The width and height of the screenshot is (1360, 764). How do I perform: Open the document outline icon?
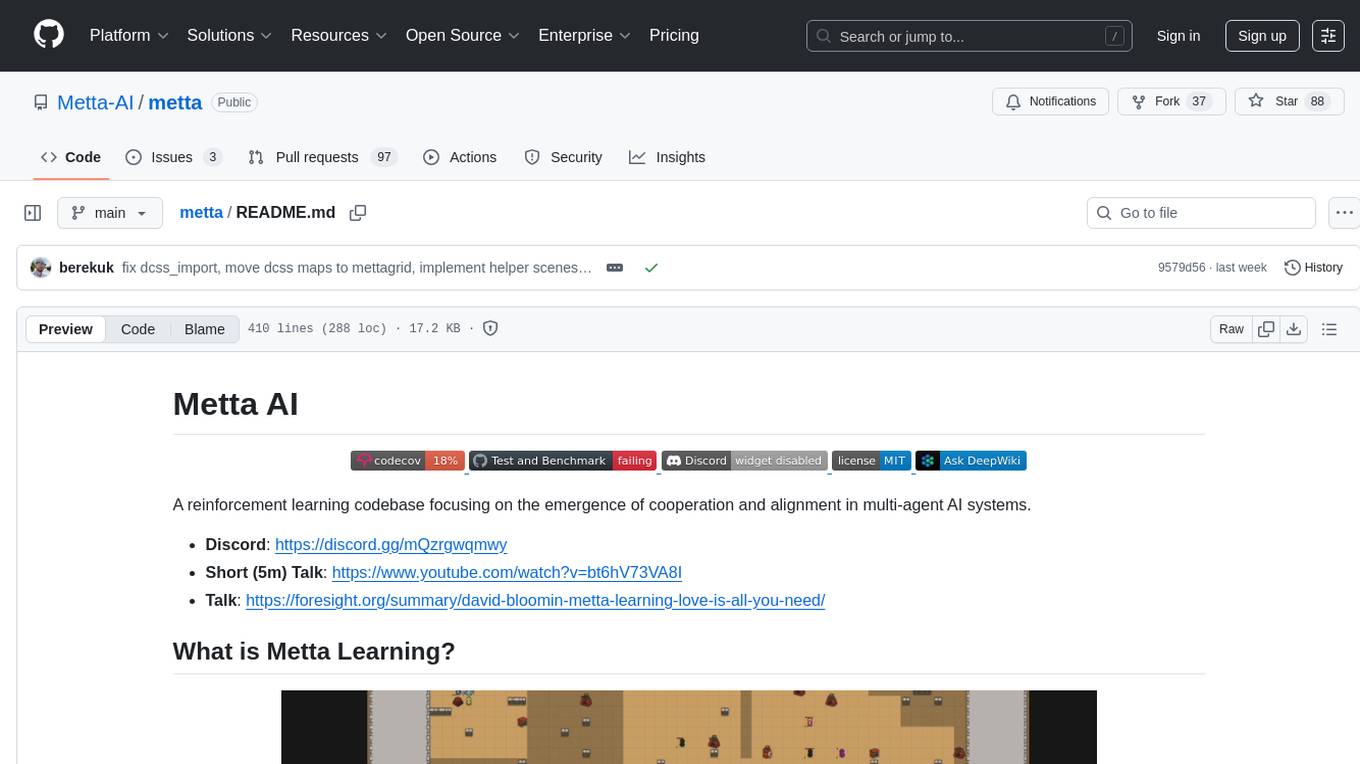[1329, 329]
